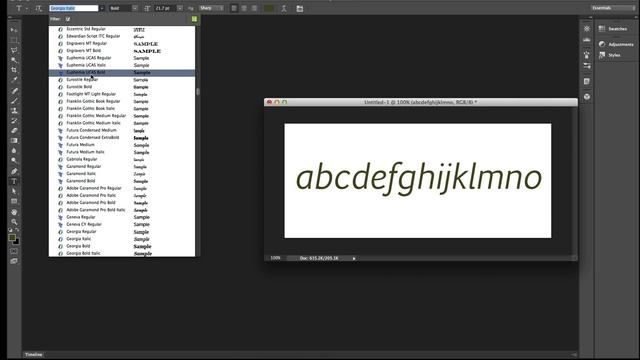Select the Dodge tool

pos(14,160)
